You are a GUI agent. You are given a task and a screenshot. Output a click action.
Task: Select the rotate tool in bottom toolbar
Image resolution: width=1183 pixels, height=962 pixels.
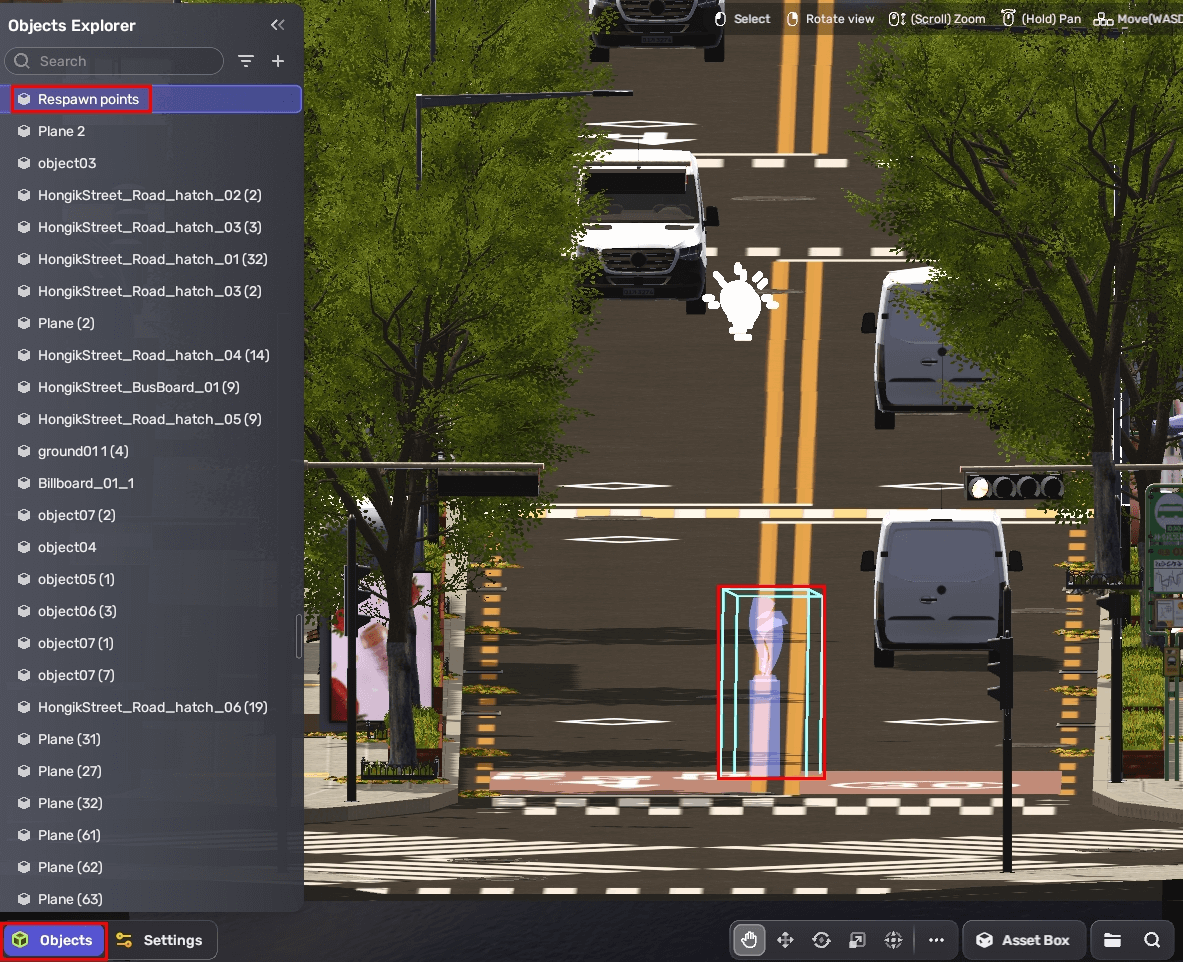tap(821, 940)
